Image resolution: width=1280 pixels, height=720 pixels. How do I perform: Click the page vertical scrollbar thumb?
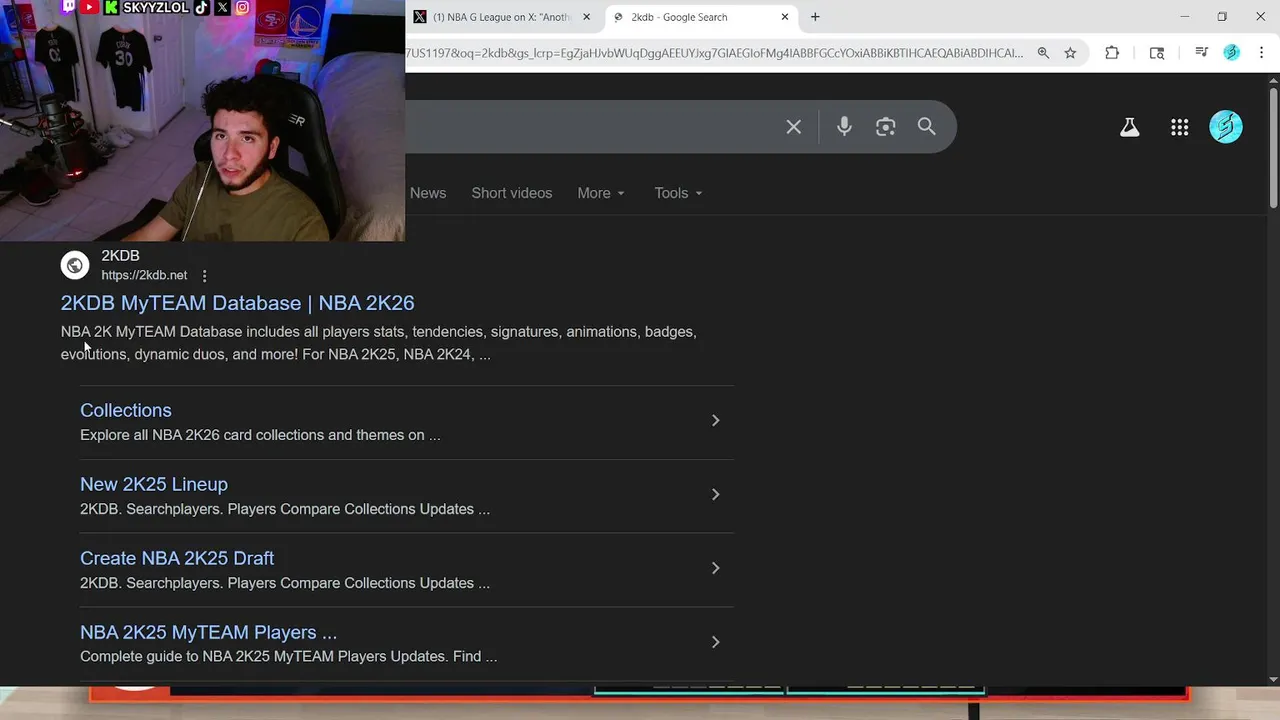[x=1273, y=149]
